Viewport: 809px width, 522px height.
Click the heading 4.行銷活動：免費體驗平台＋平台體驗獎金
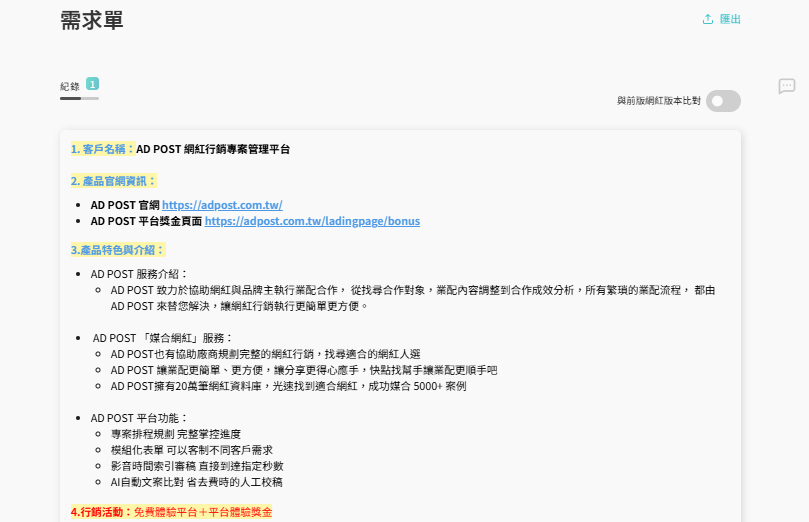[x=171, y=512]
